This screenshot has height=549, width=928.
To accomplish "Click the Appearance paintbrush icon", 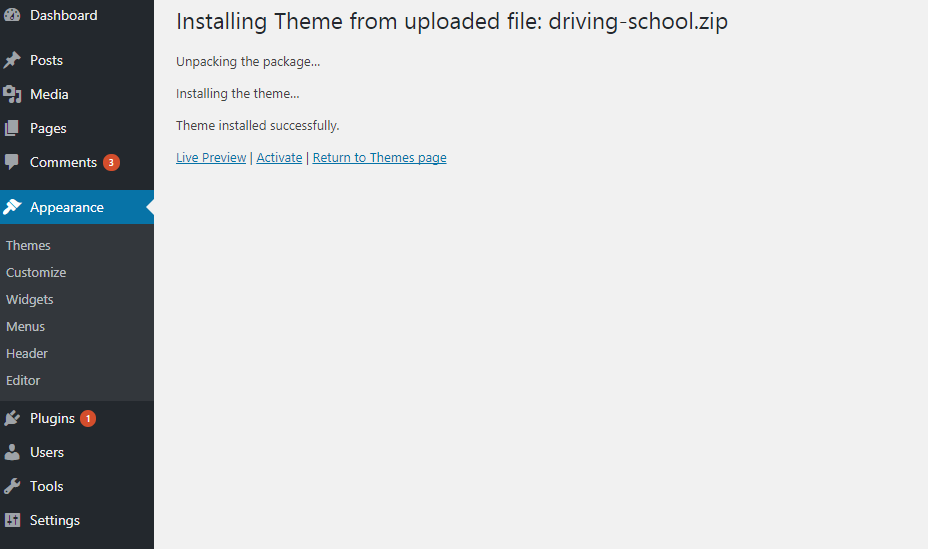I will coord(12,207).
